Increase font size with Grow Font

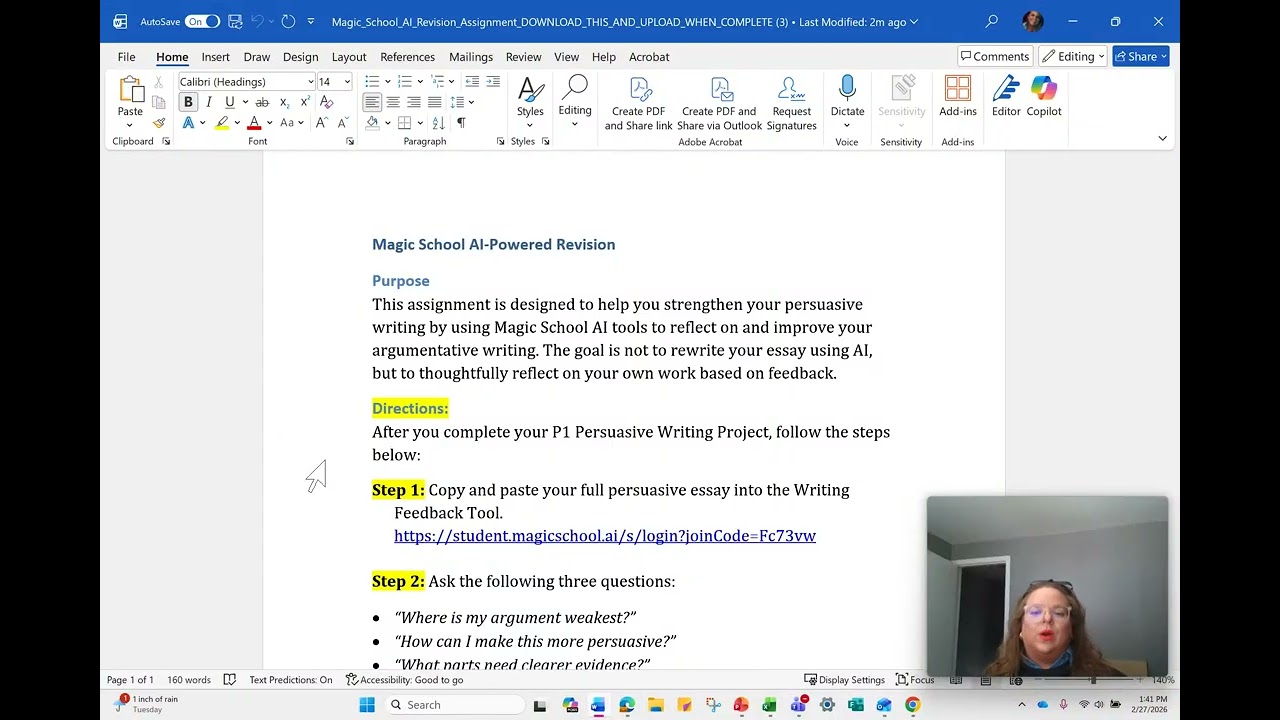click(x=321, y=123)
